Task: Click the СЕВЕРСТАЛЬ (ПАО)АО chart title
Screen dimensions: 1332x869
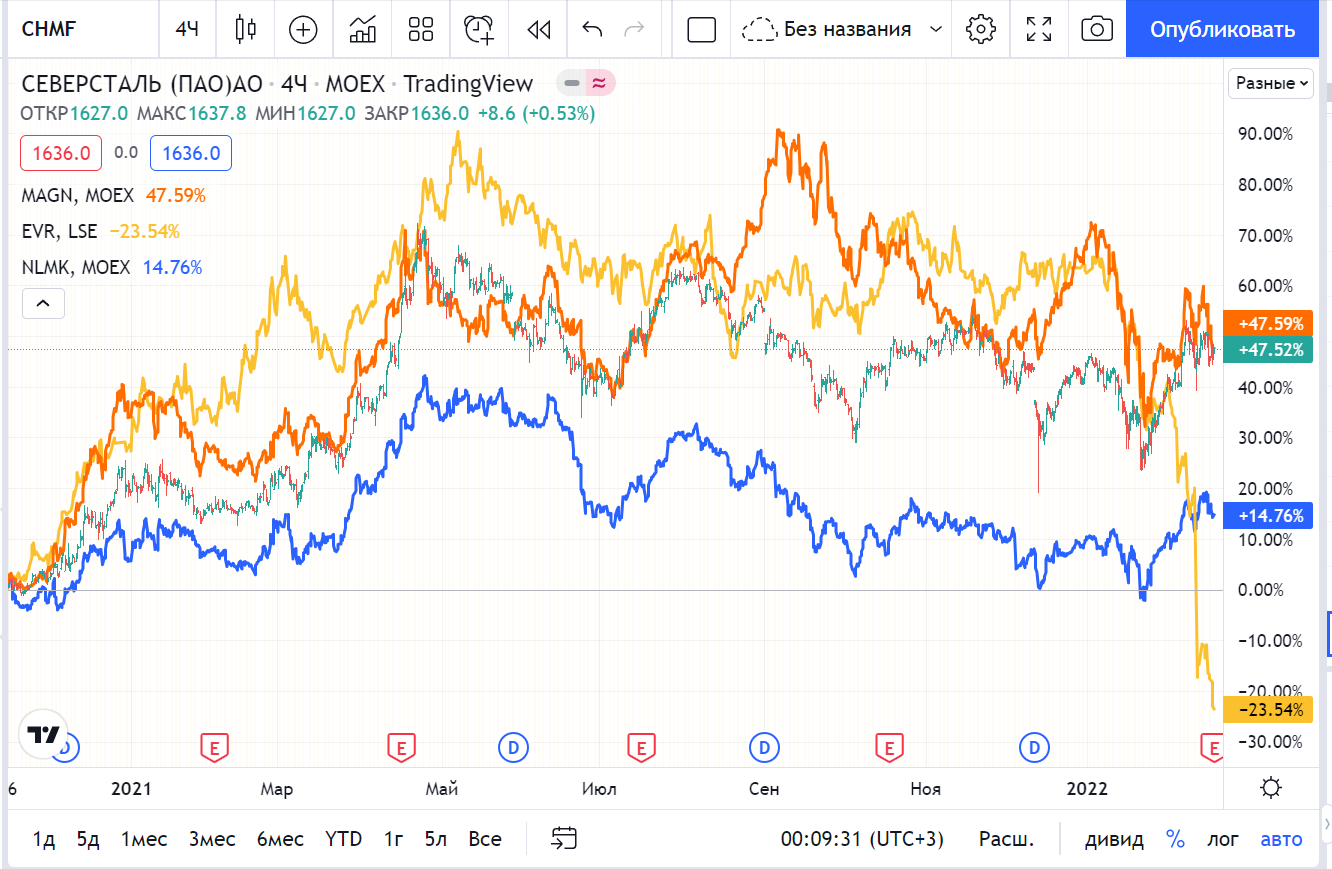Action: (142, 83)
